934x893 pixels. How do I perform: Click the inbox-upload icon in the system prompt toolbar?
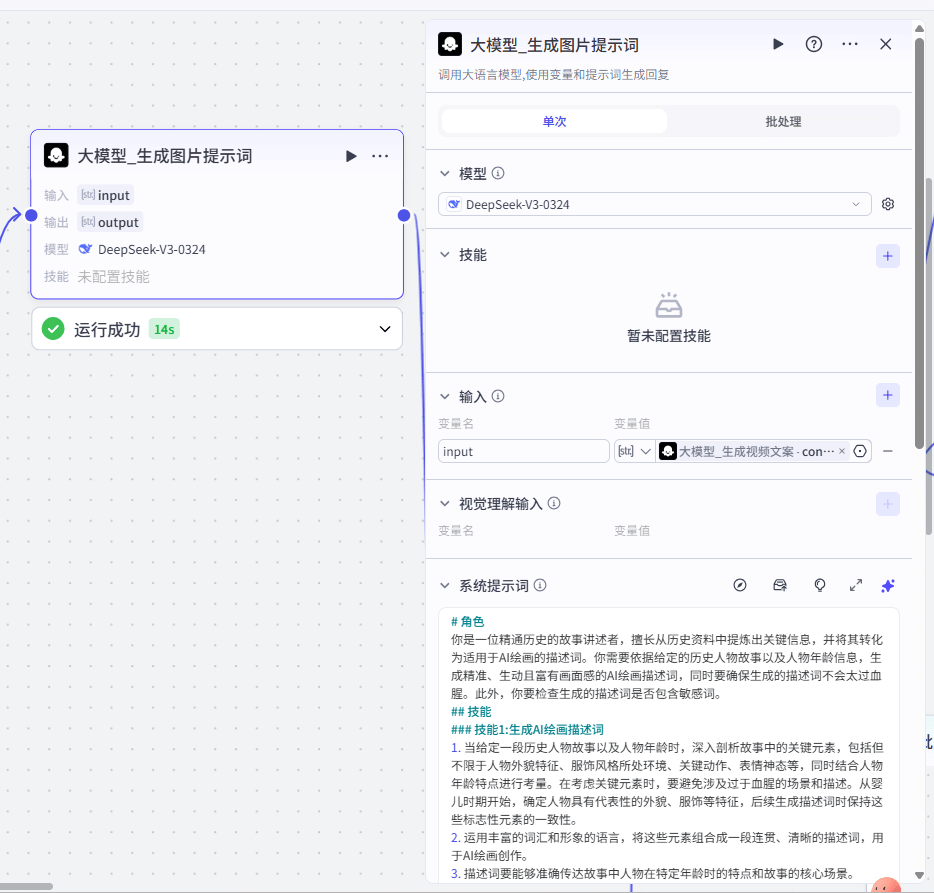tap(780, 585)
